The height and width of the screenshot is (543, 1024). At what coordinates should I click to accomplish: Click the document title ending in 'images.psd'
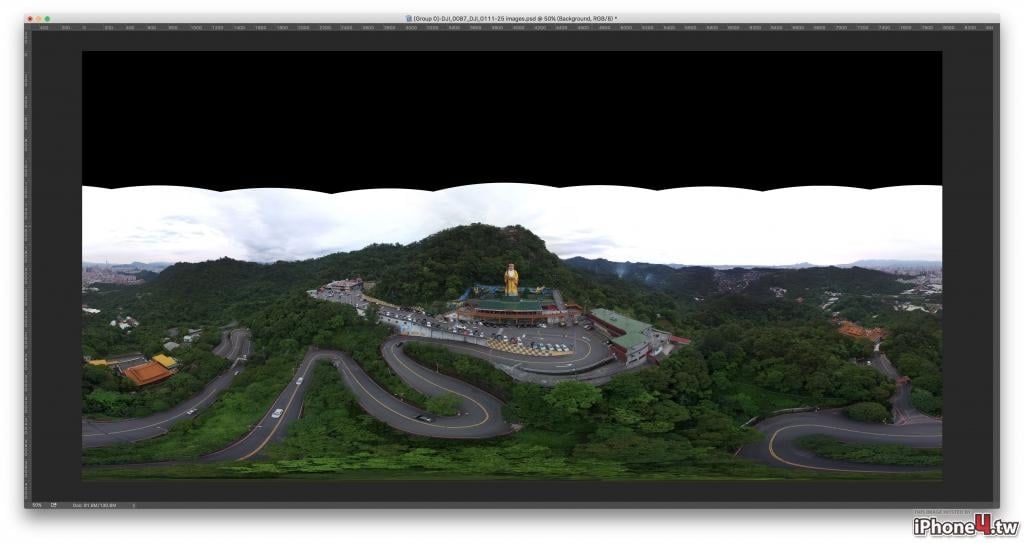coord(515,19)
